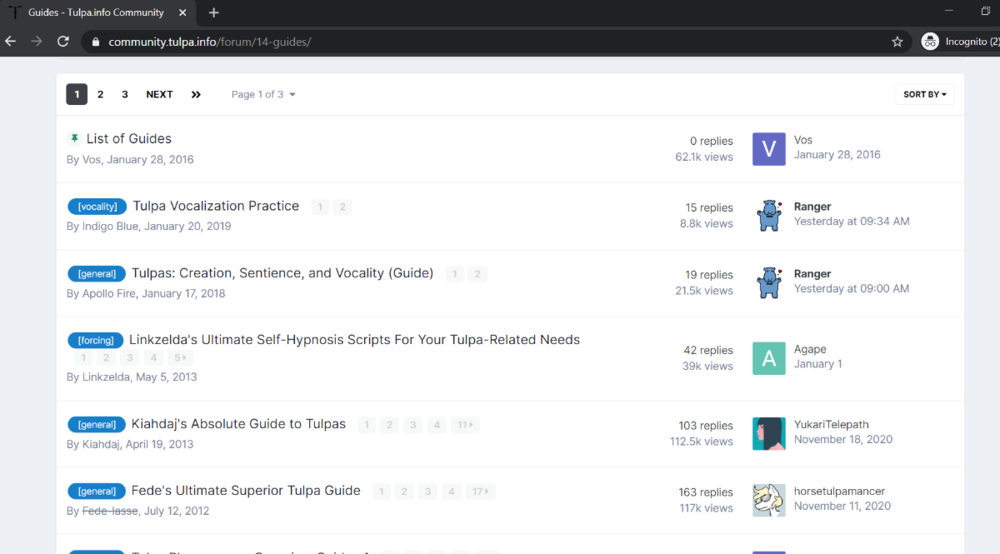
Task: Open Fede's Ultimate Superior Tulpa Guide
Action: click(x=246, y=491)
